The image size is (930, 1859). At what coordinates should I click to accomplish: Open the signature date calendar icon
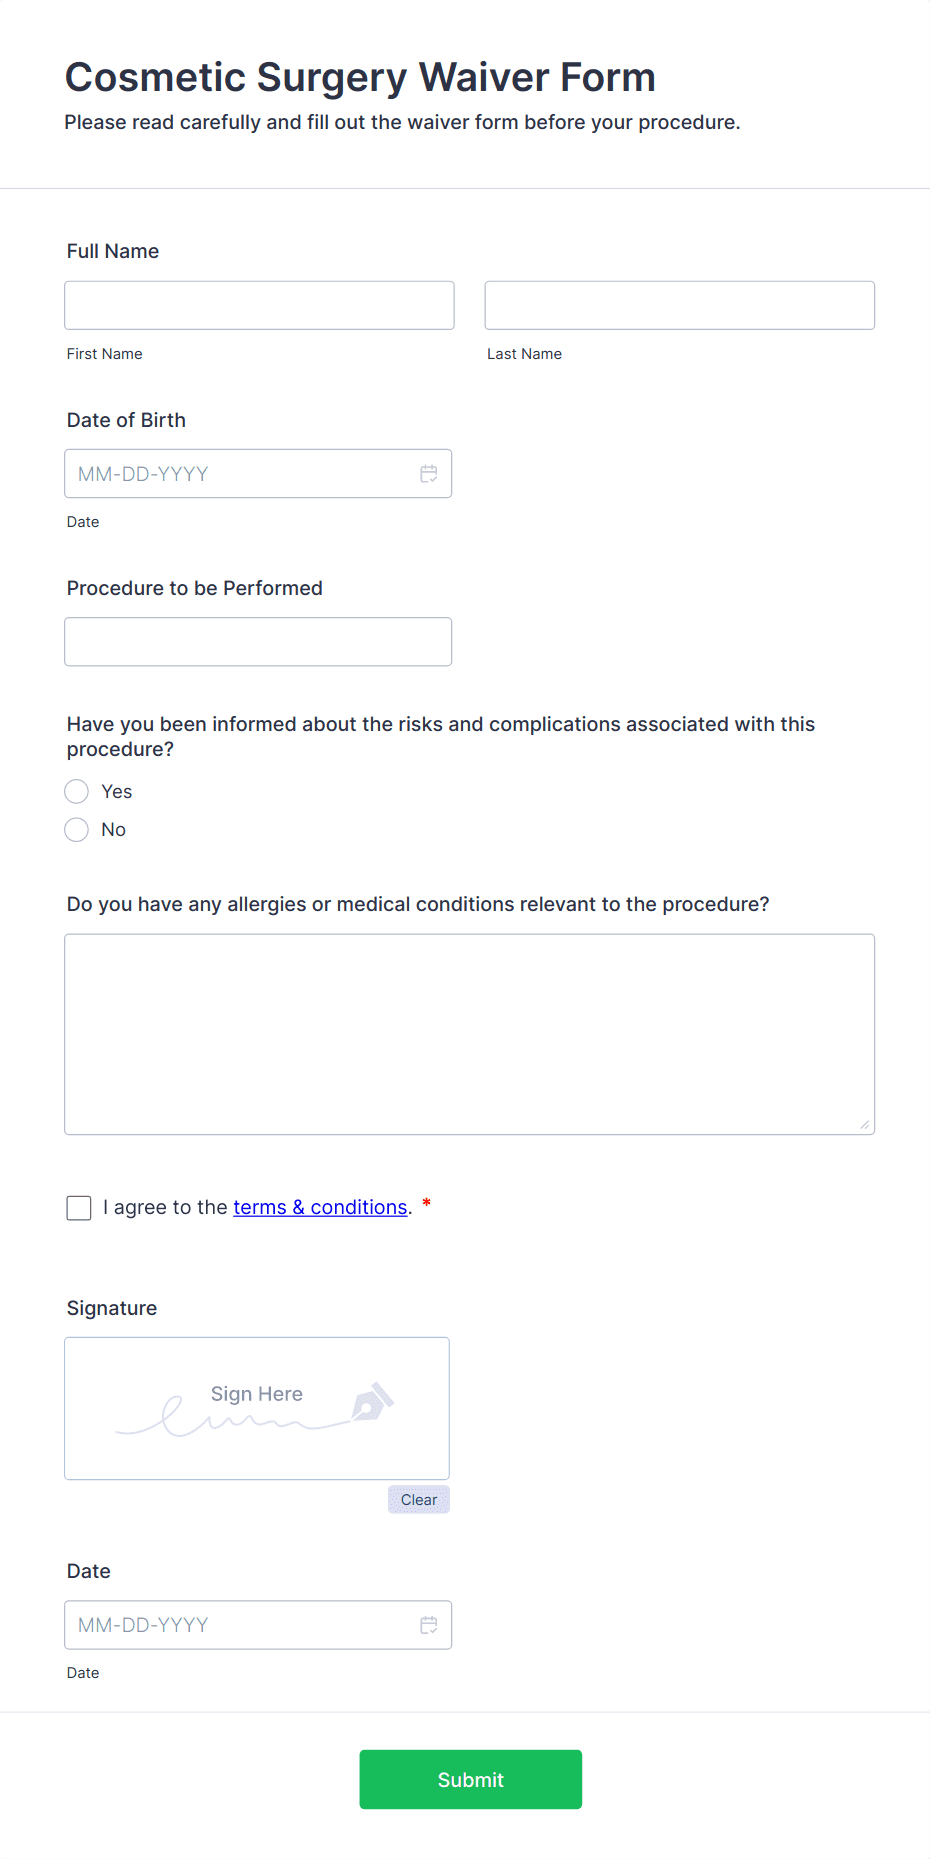coord(429,1625)
